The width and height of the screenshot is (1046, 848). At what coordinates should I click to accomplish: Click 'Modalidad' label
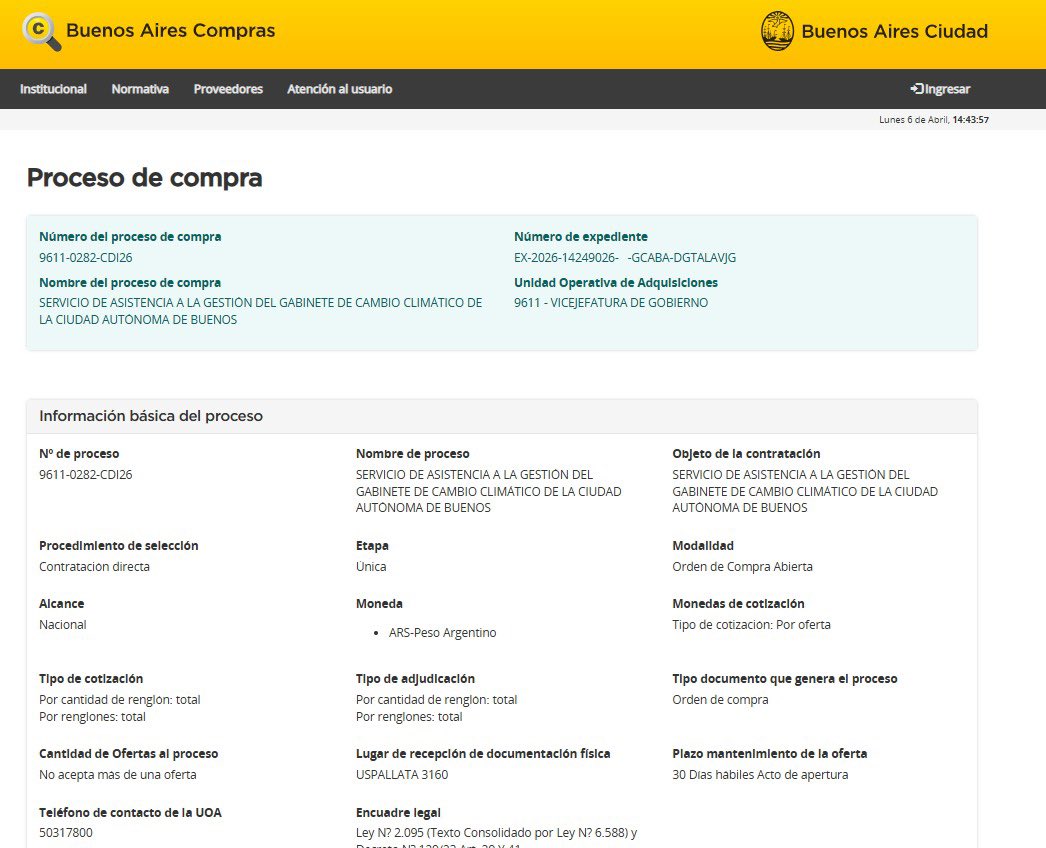click(x=702, y=546)
